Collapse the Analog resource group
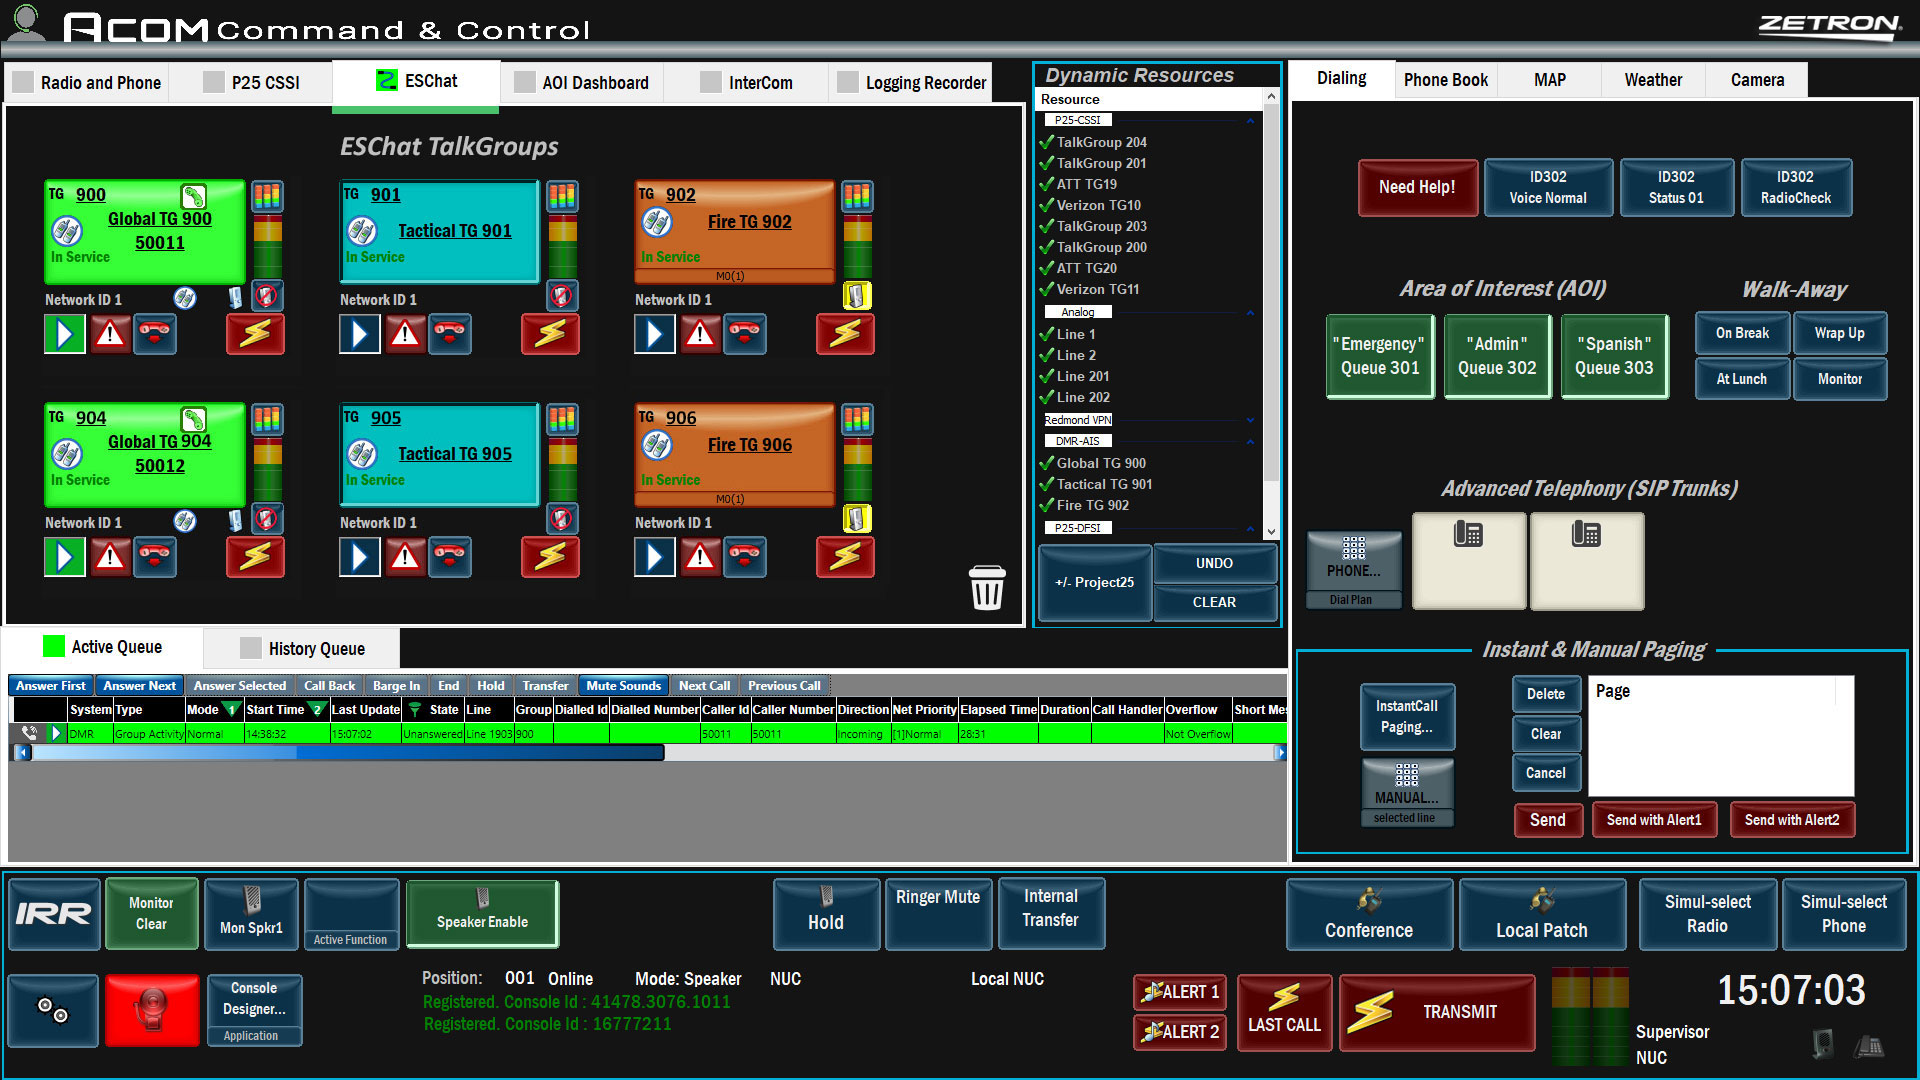Viewport: 1920px width, 1080px height. click(x=1250, y=312)
